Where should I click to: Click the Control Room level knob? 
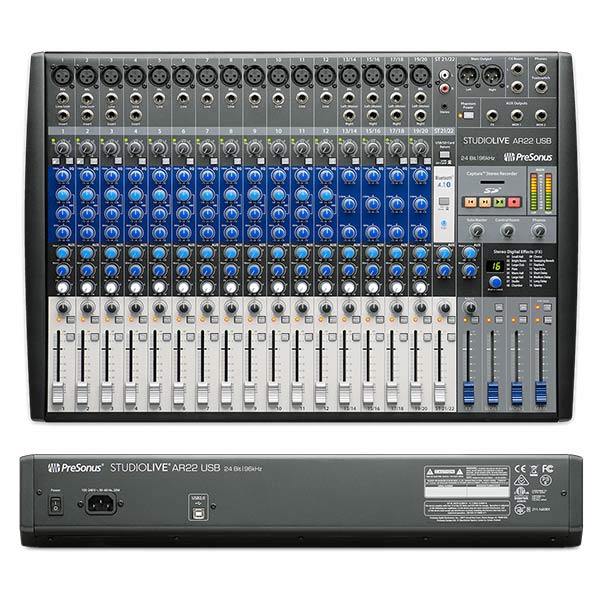pyautogui.click(x=508, y=231)
